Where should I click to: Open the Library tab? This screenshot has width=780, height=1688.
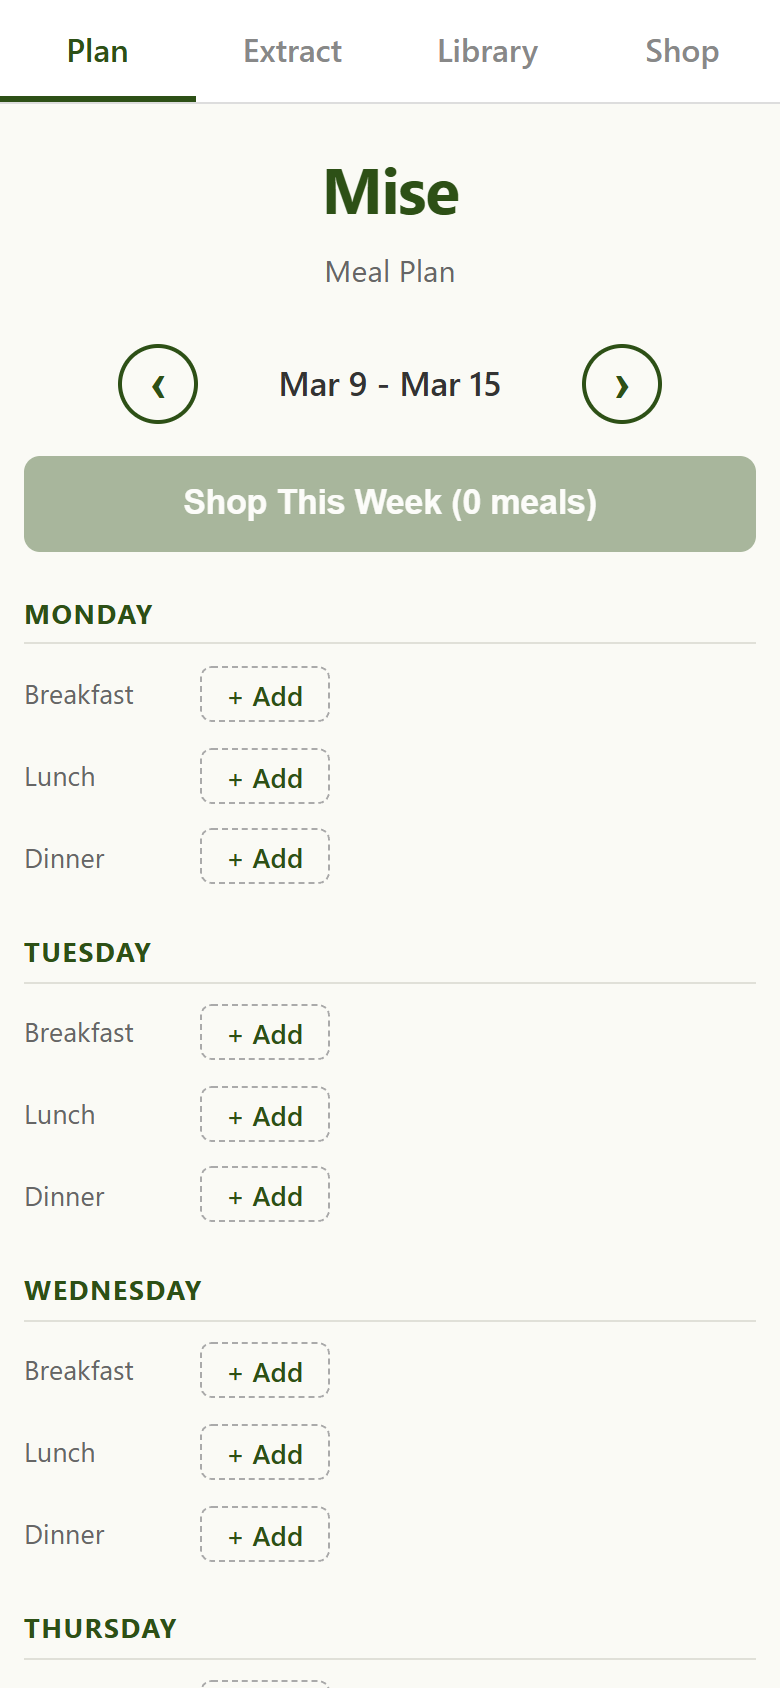487,51
